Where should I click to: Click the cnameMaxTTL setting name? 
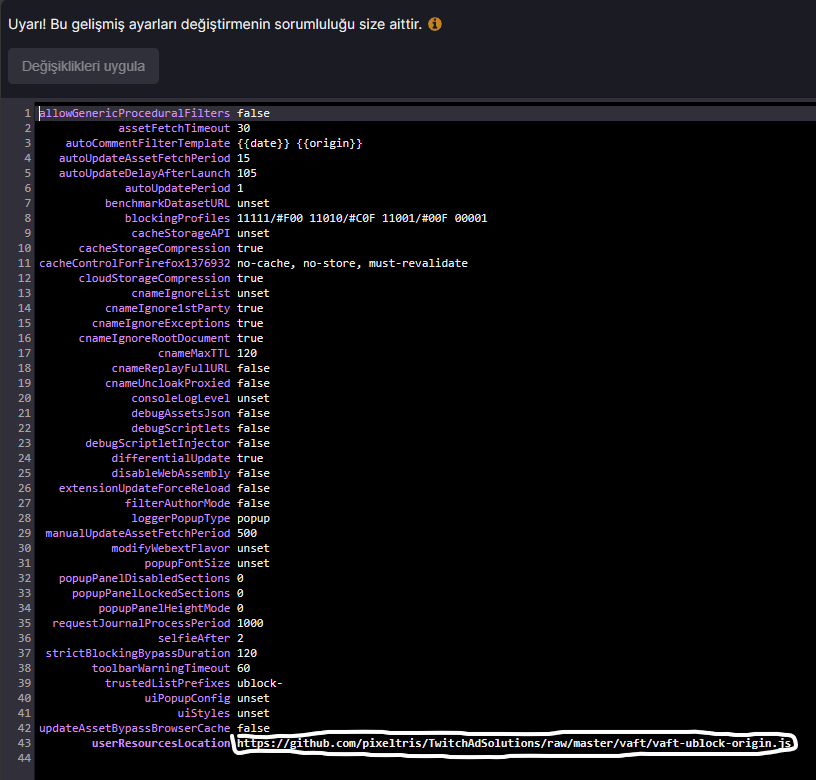pos(194,353)
